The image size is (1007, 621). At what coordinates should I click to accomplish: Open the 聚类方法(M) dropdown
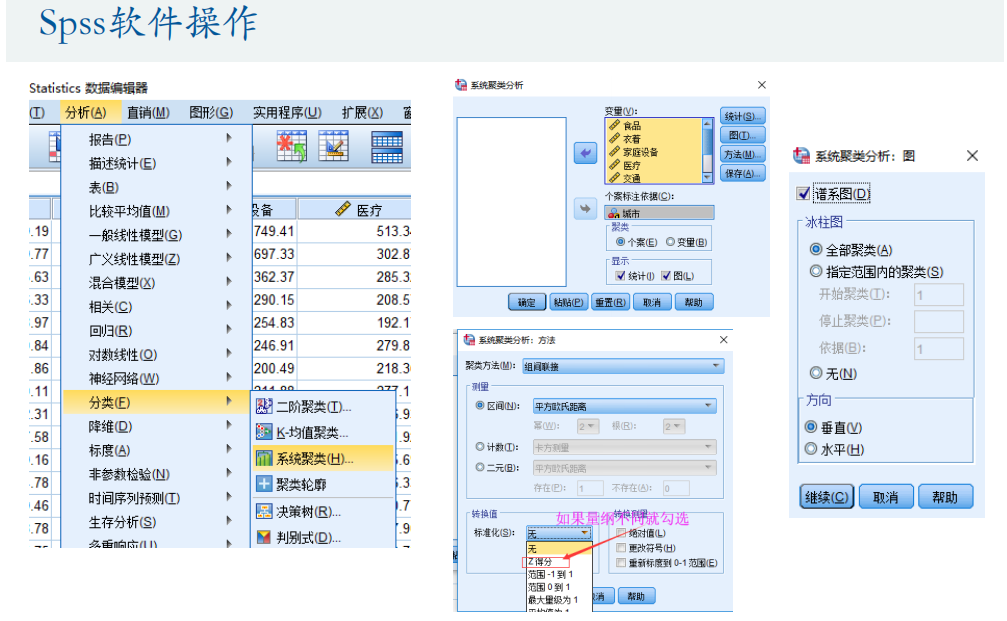coord(623,366)
